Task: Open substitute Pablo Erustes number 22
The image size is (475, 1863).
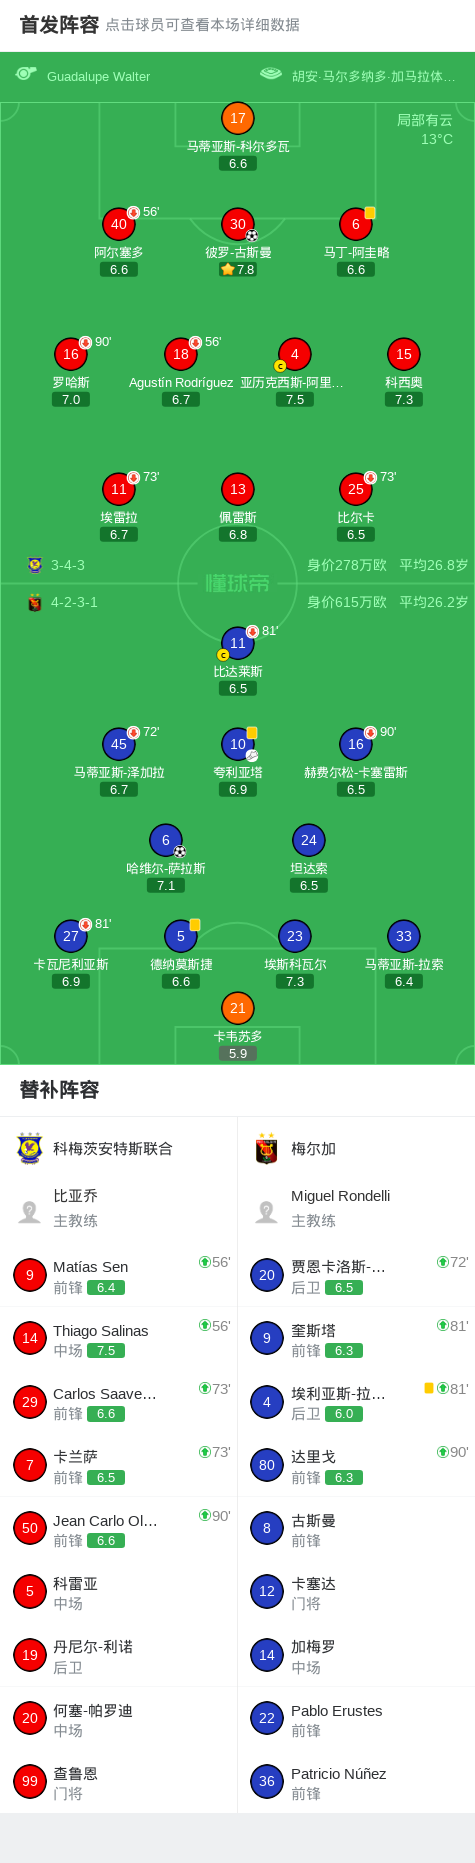Action: click(x=267, y=1718)
